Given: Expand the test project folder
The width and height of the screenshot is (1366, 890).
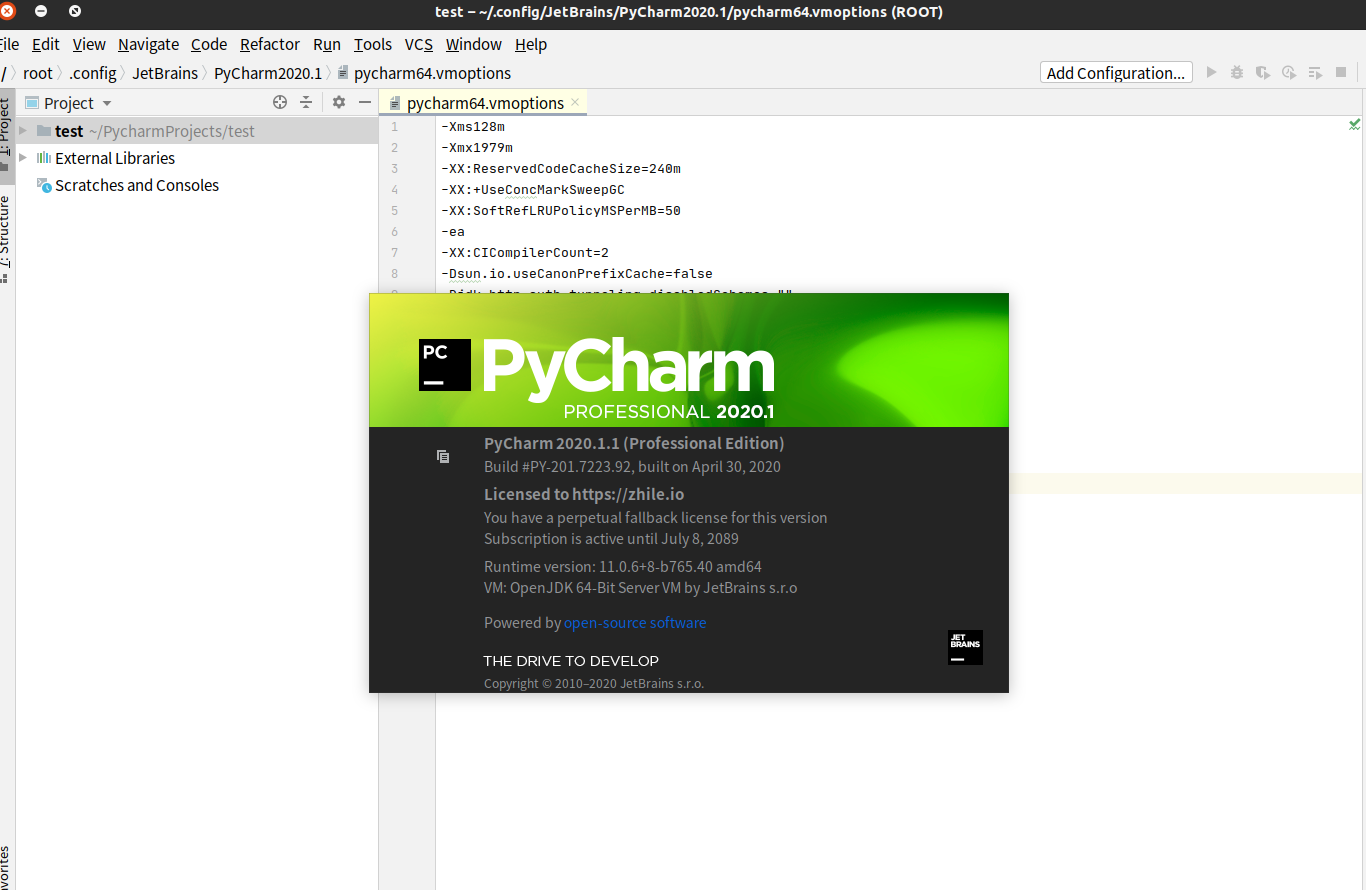Looking at the screenshot, I should (x=23, y=131).
